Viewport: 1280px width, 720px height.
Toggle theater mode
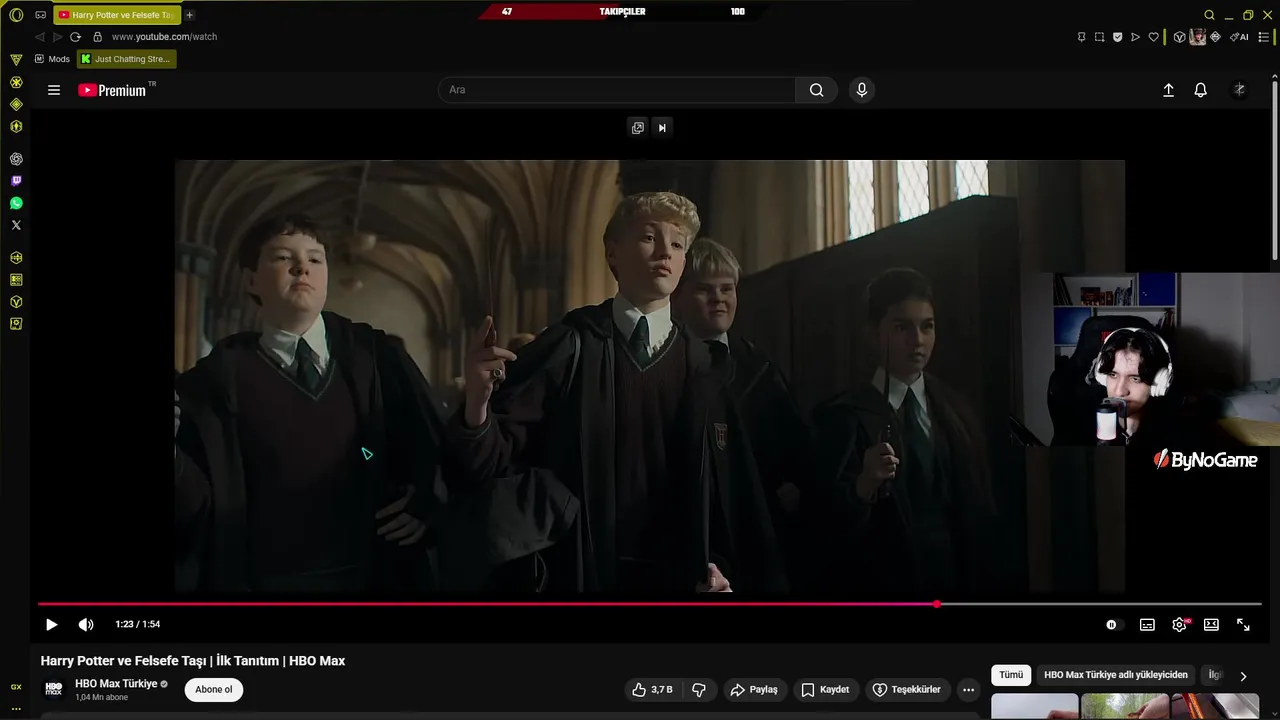coord(1211,624)
